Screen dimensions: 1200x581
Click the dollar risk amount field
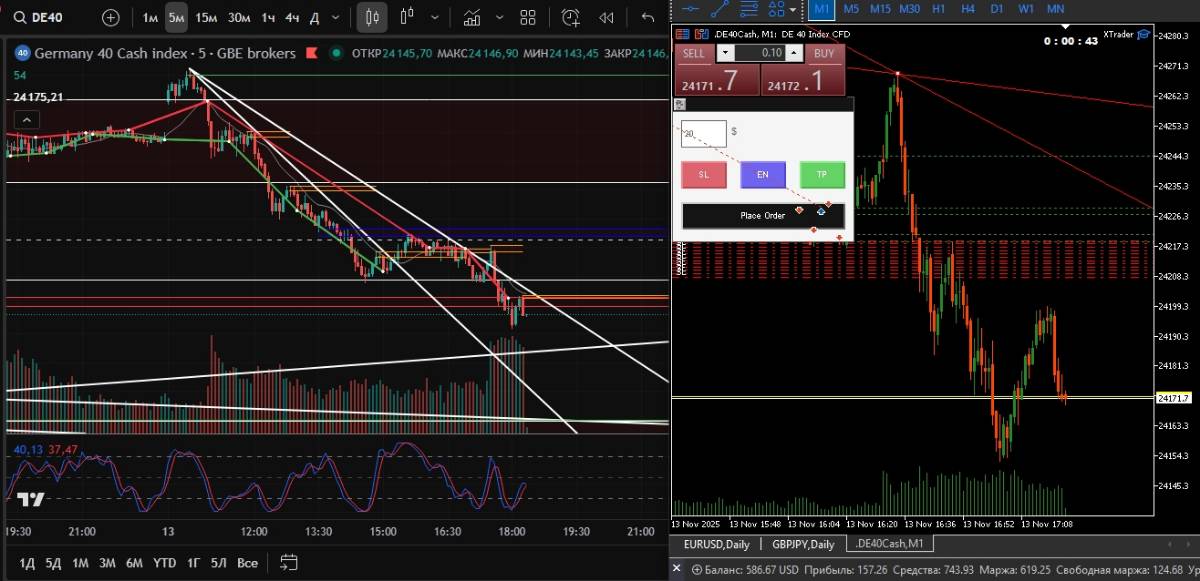click(x=704, y=133)
